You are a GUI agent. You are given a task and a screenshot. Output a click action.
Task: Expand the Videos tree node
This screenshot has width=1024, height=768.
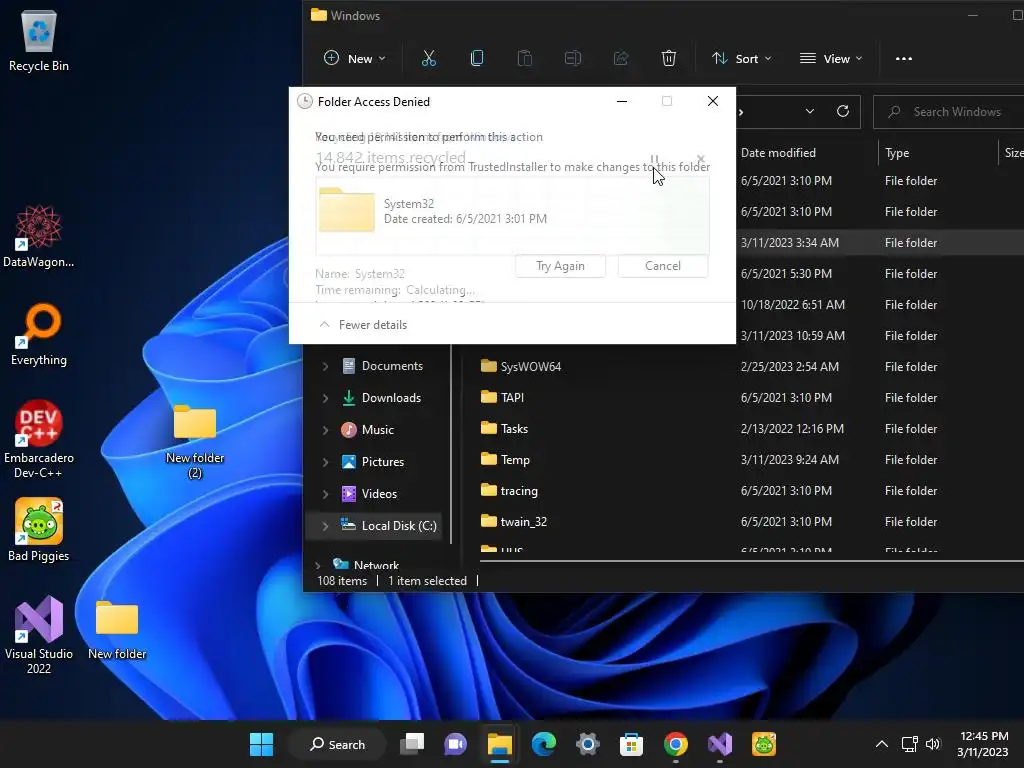click(x=325, y=494)
